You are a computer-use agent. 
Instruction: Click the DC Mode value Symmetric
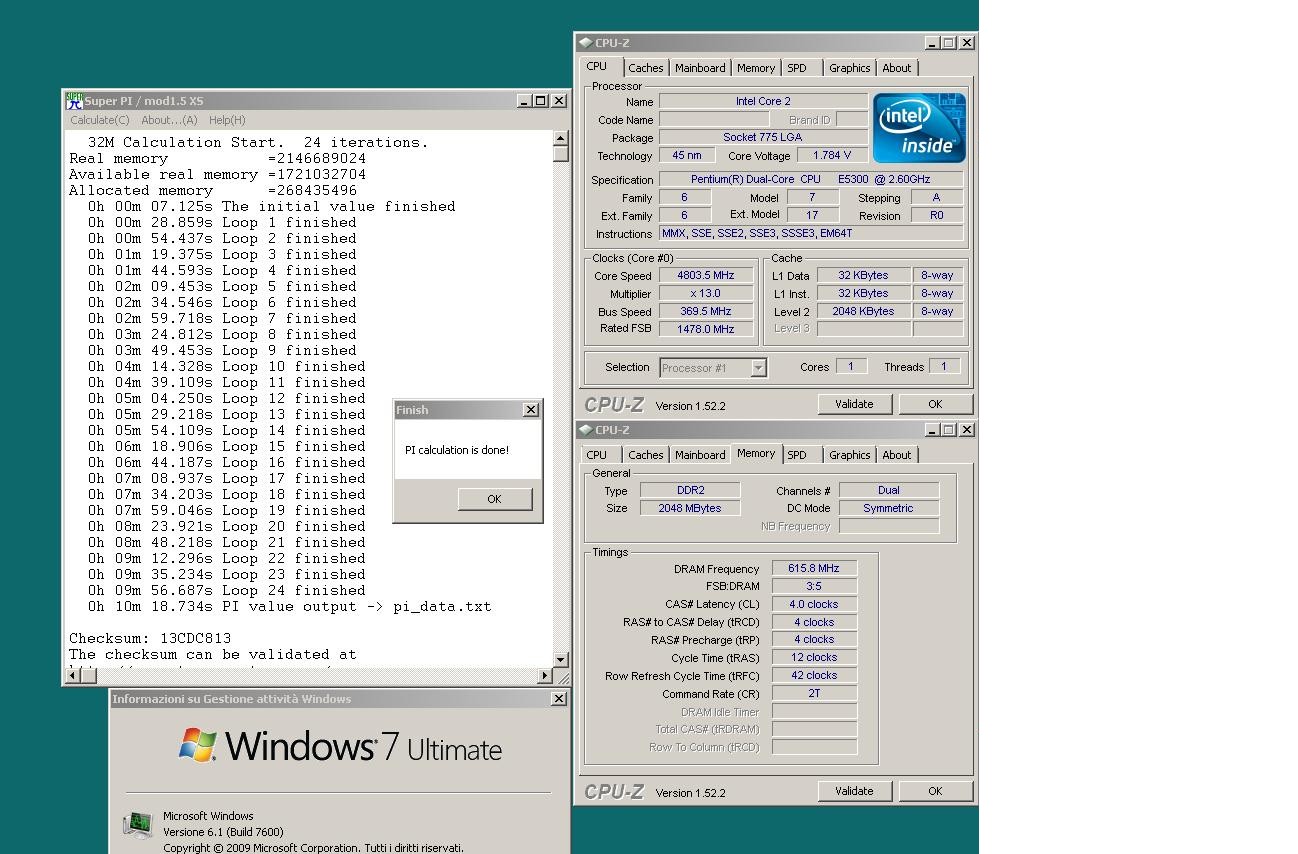889,509
